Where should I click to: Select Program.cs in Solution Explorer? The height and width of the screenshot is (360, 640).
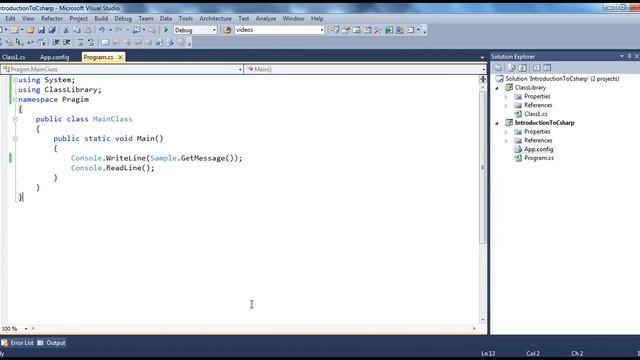coord(539,158)
